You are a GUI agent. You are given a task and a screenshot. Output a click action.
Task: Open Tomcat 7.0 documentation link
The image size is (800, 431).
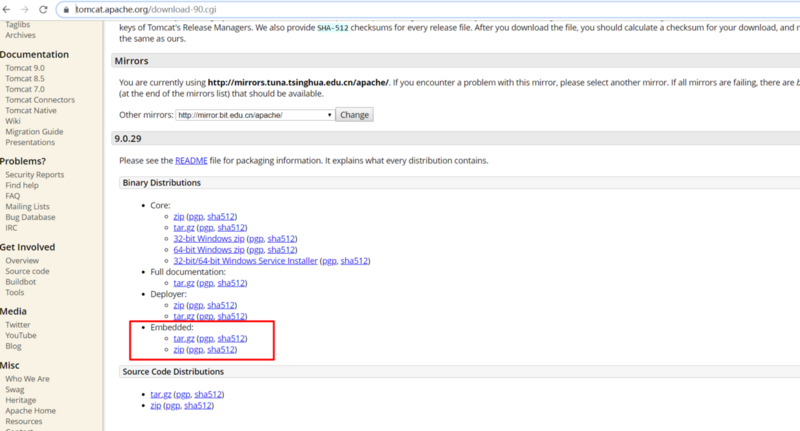pyautogui.click(x=25, y=89)
